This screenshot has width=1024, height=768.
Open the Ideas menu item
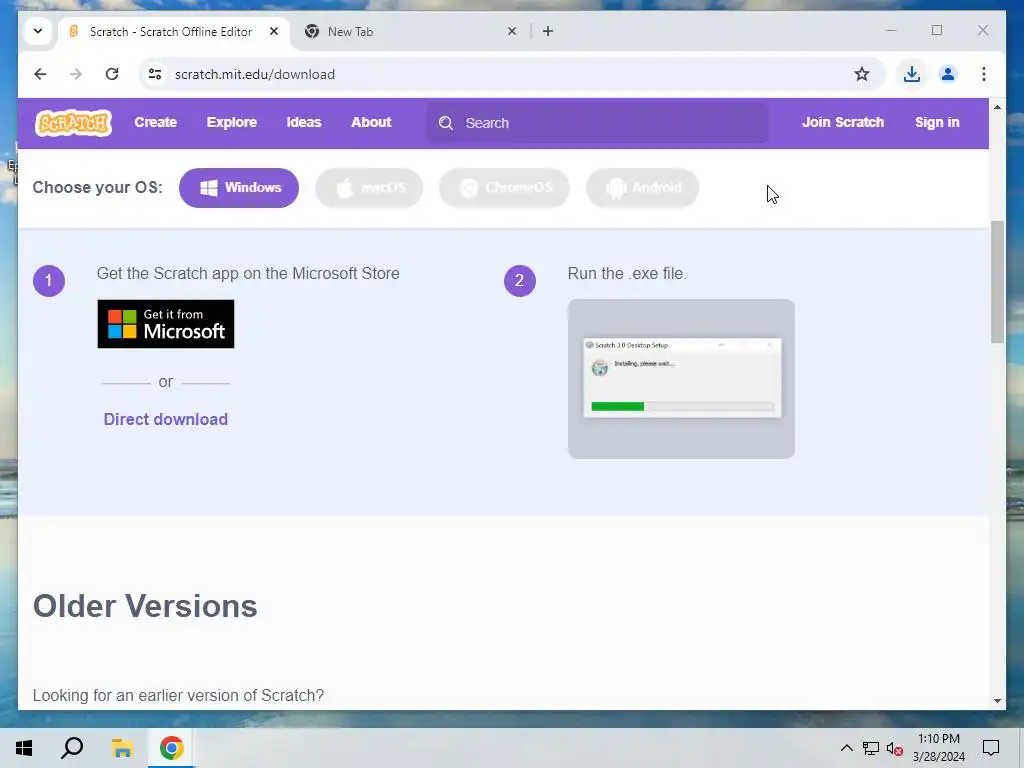pyautogui.click(x=304, y=122)
